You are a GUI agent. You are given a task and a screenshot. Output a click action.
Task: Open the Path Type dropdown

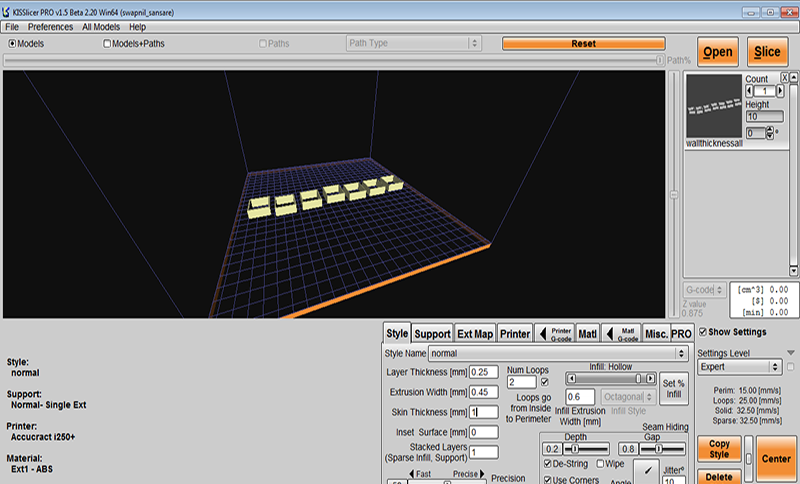coord(413,43)
